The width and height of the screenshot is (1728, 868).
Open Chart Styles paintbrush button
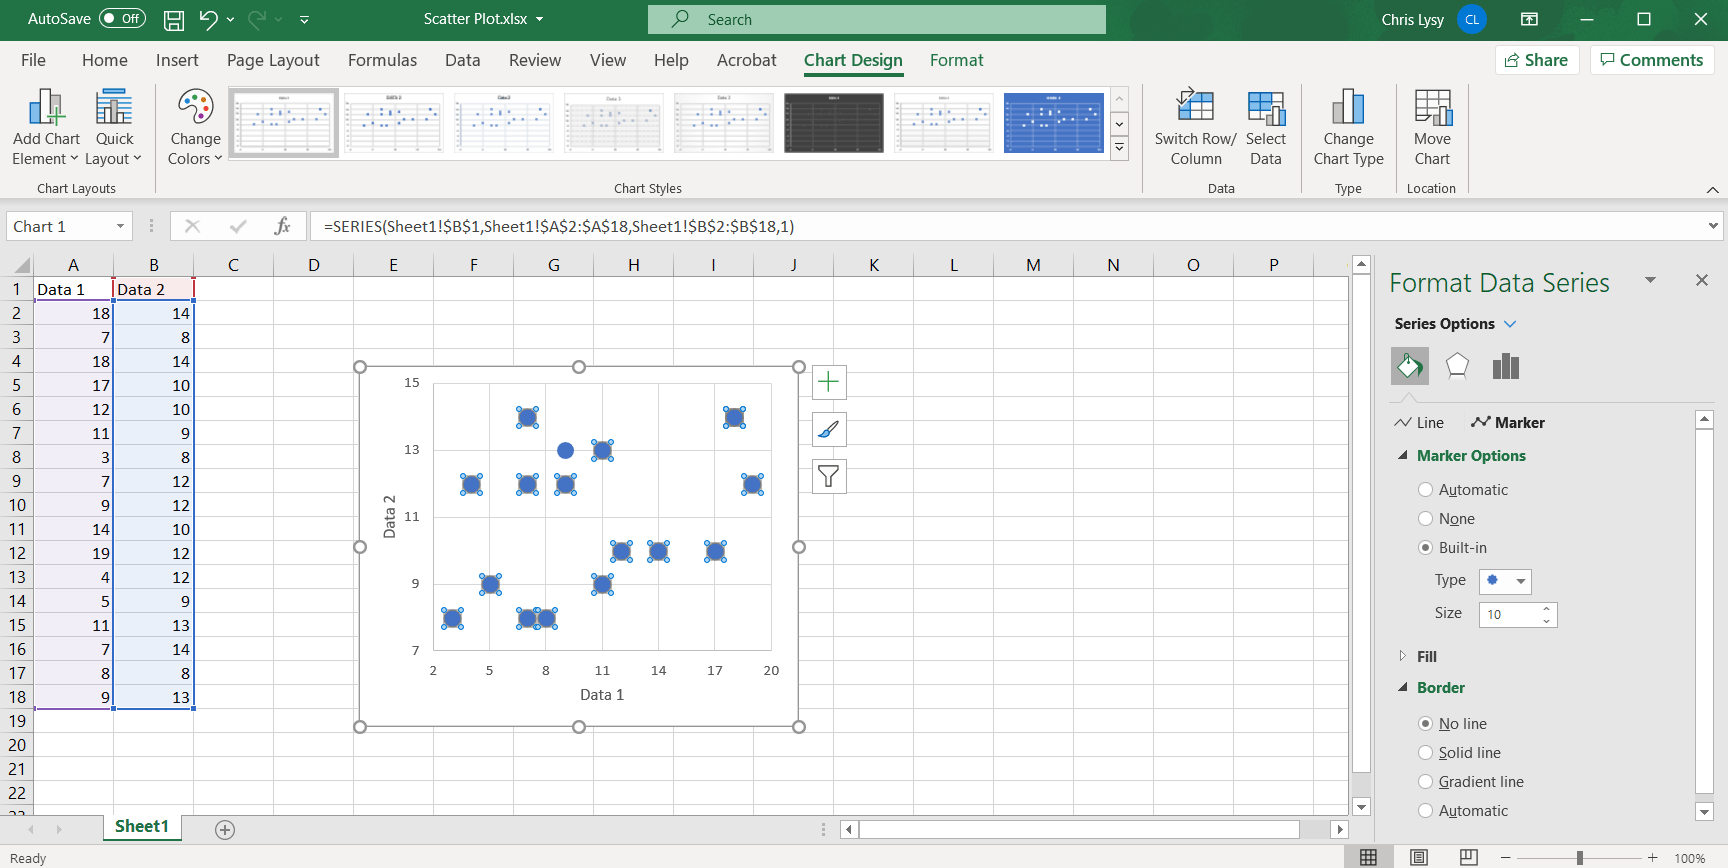point(829,430)
